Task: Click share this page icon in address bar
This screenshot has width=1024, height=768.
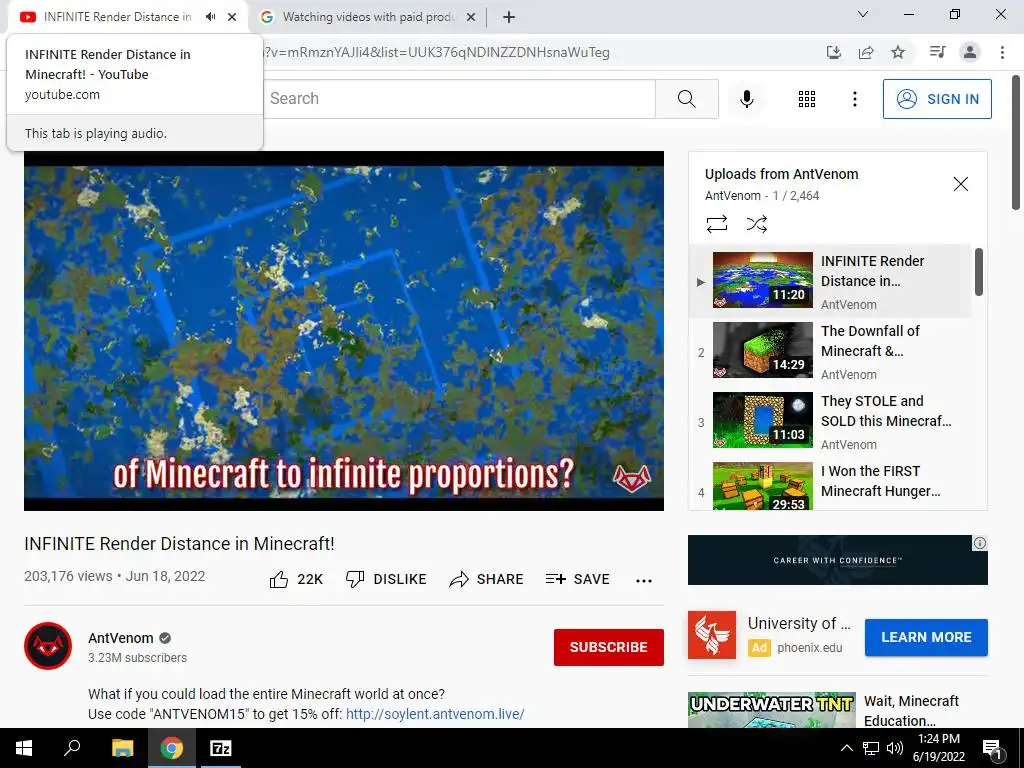Action: [x=866, y=52]
